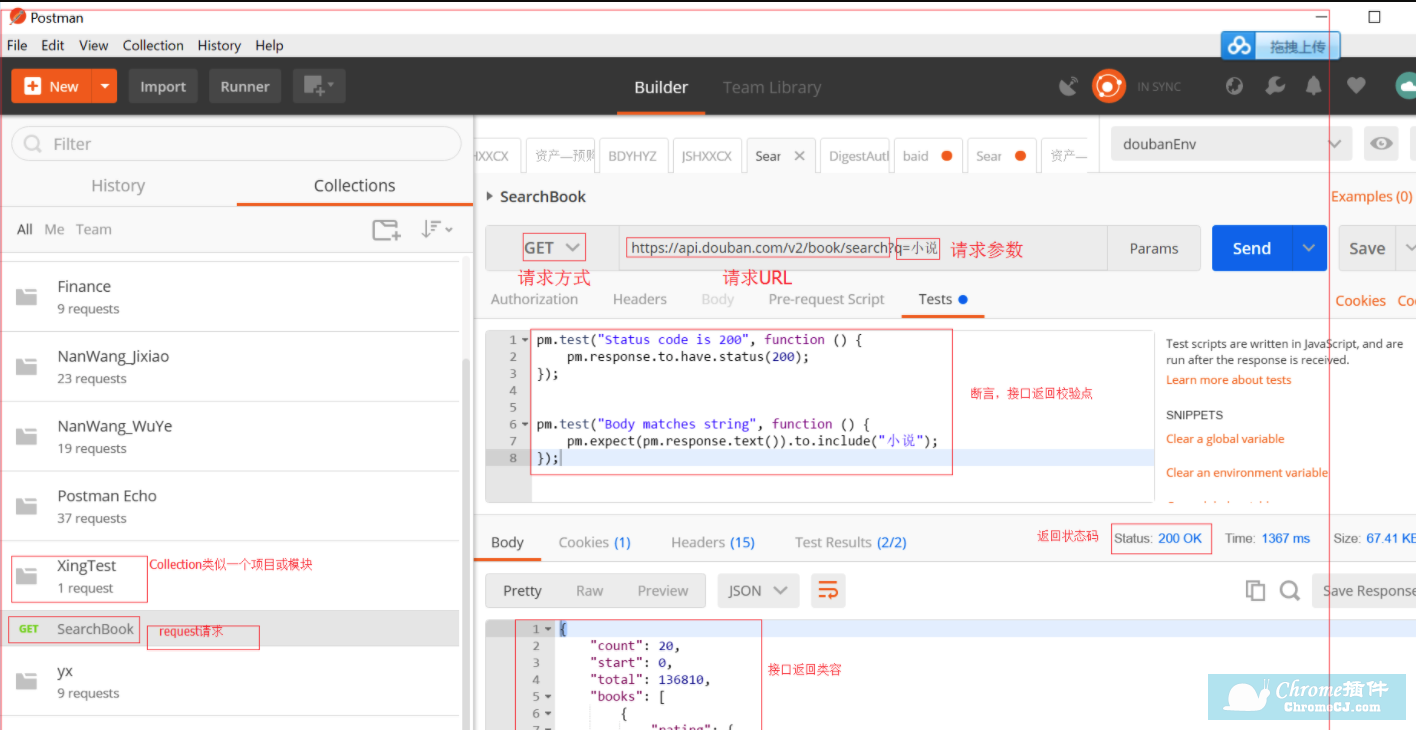Click the New button
The width and height of the screenshot is (1416, 730).
tap(51, 87)
